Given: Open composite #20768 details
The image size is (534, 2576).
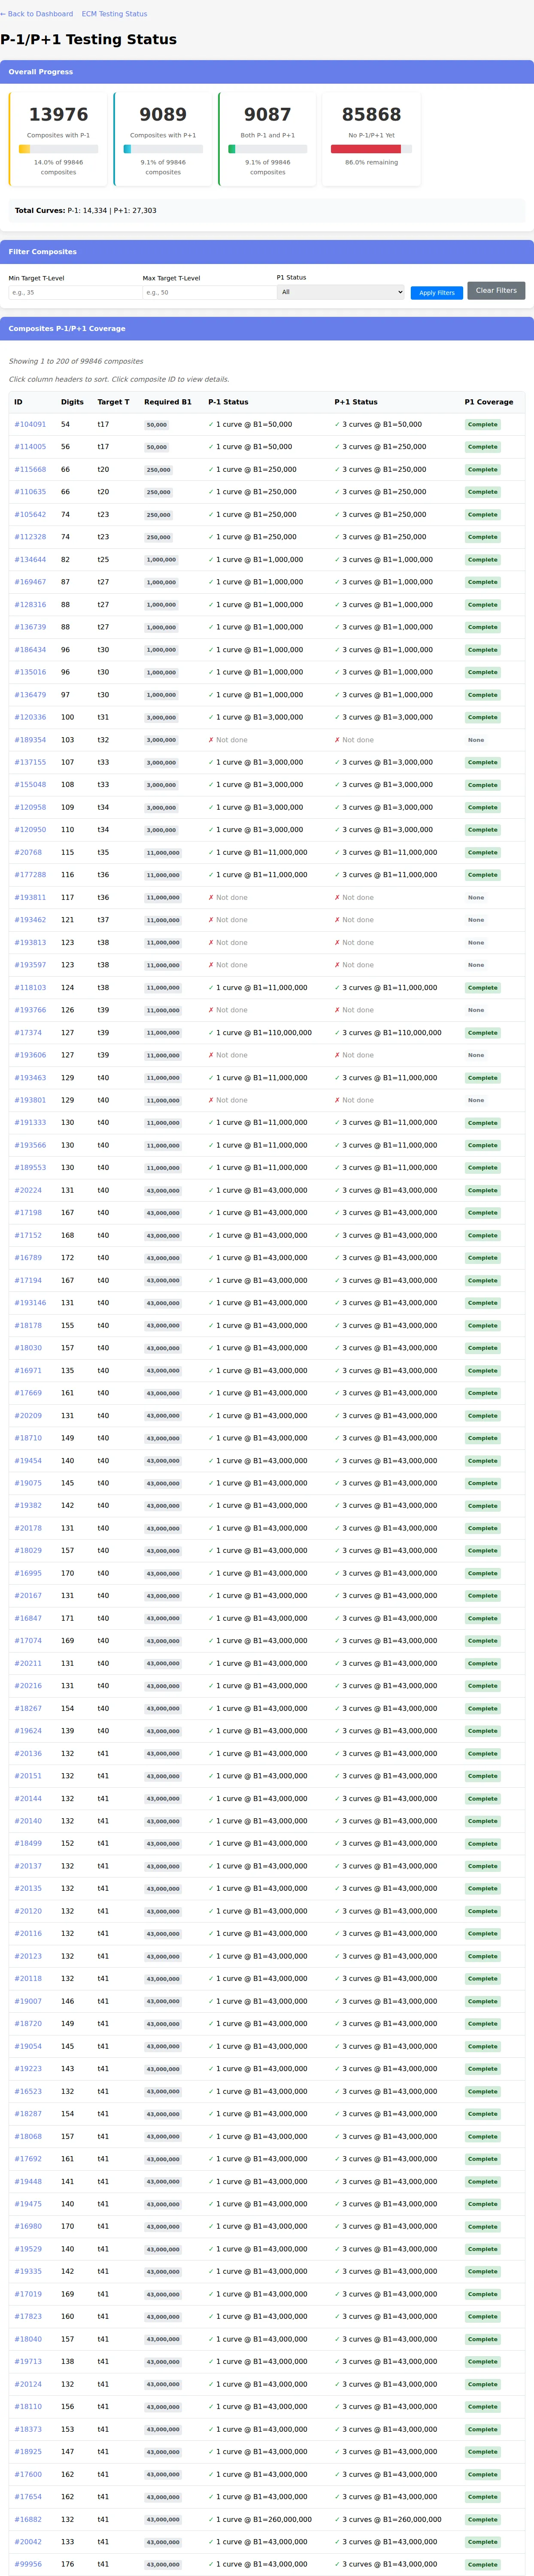Looking at the screenshot, I should [28, 852].
